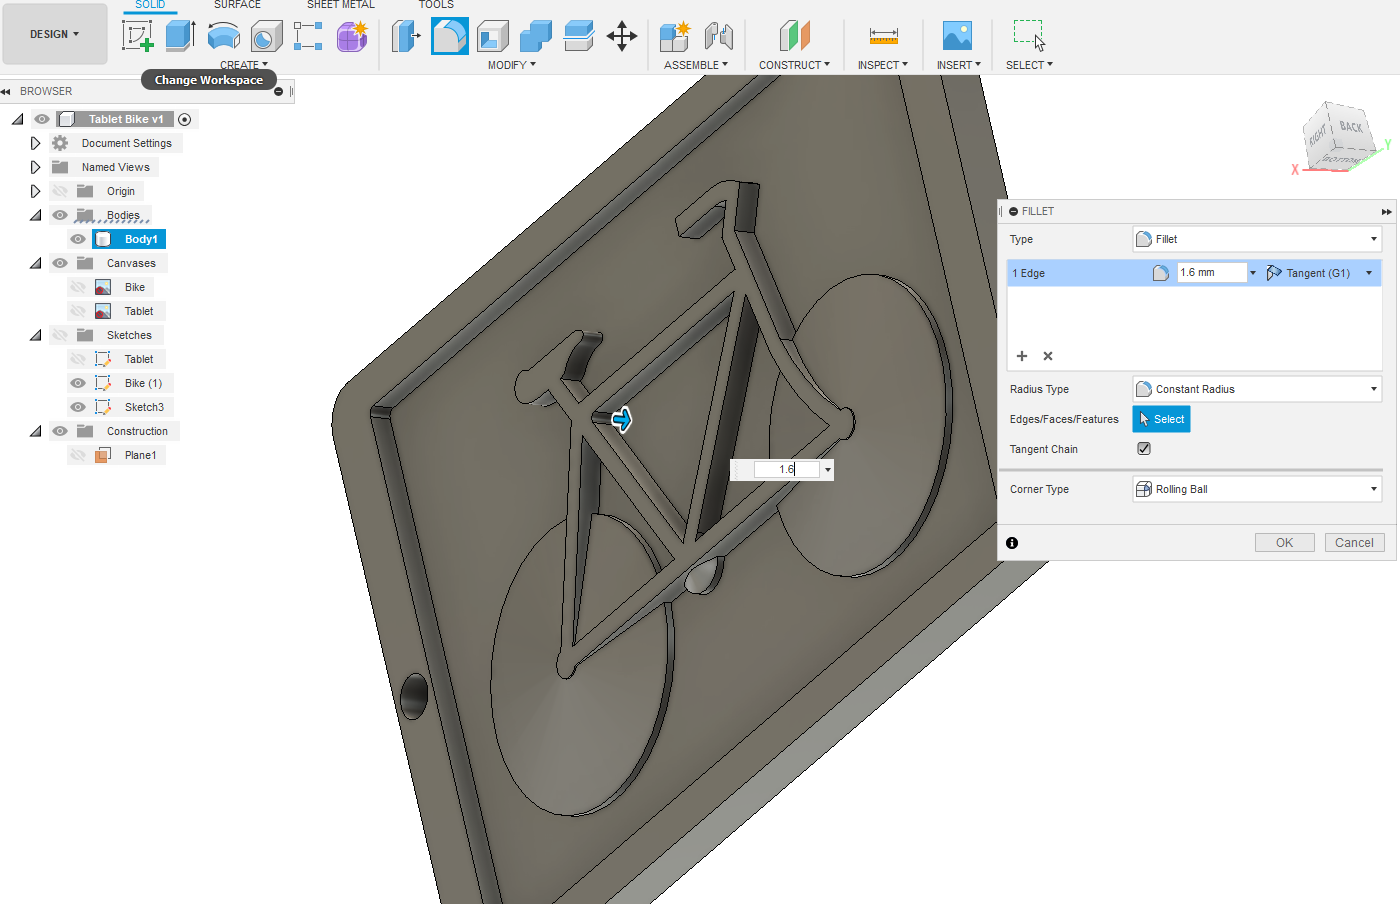Click OK in the Fillet dialog

1284,543
